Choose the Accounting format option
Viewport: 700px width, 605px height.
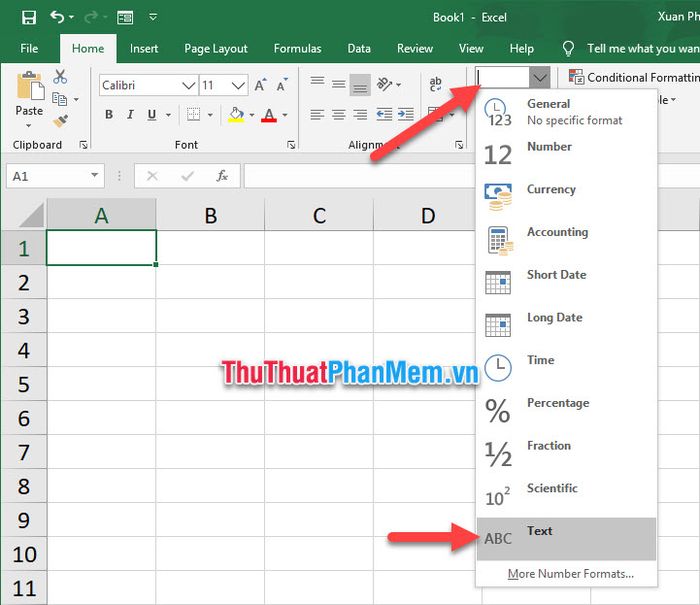point(566,240)
